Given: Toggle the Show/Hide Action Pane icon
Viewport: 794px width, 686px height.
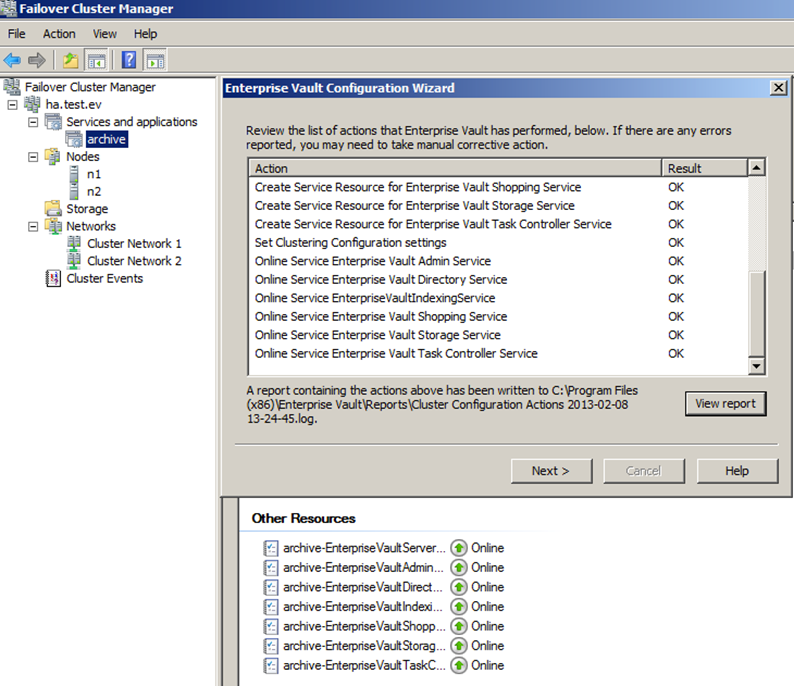Looking at the screenshot, I should [155, 60].
